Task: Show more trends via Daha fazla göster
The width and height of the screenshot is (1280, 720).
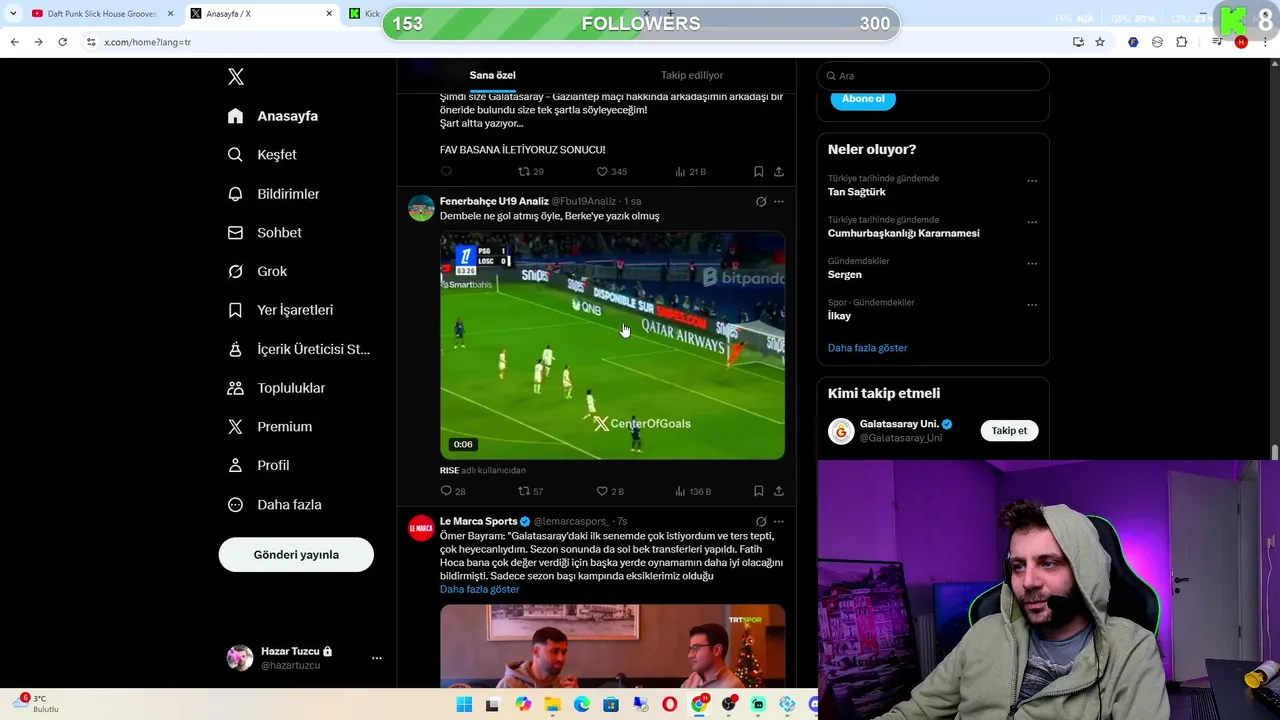Action: (867, 348)
